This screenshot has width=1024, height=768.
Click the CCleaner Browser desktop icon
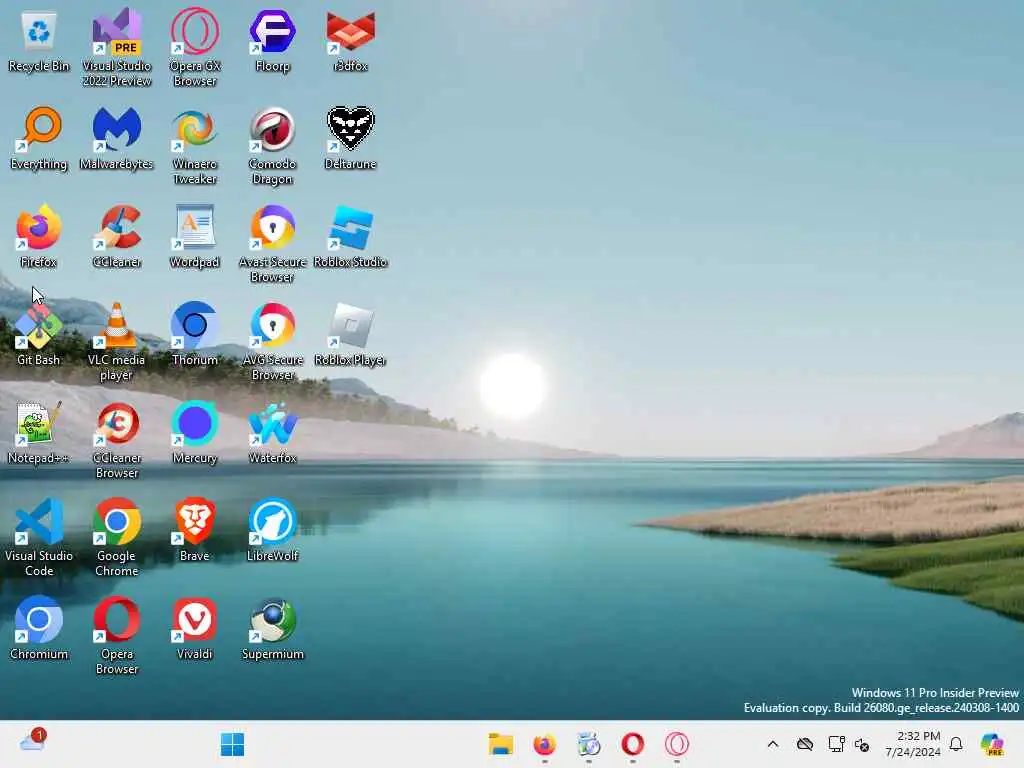[117, 440]
